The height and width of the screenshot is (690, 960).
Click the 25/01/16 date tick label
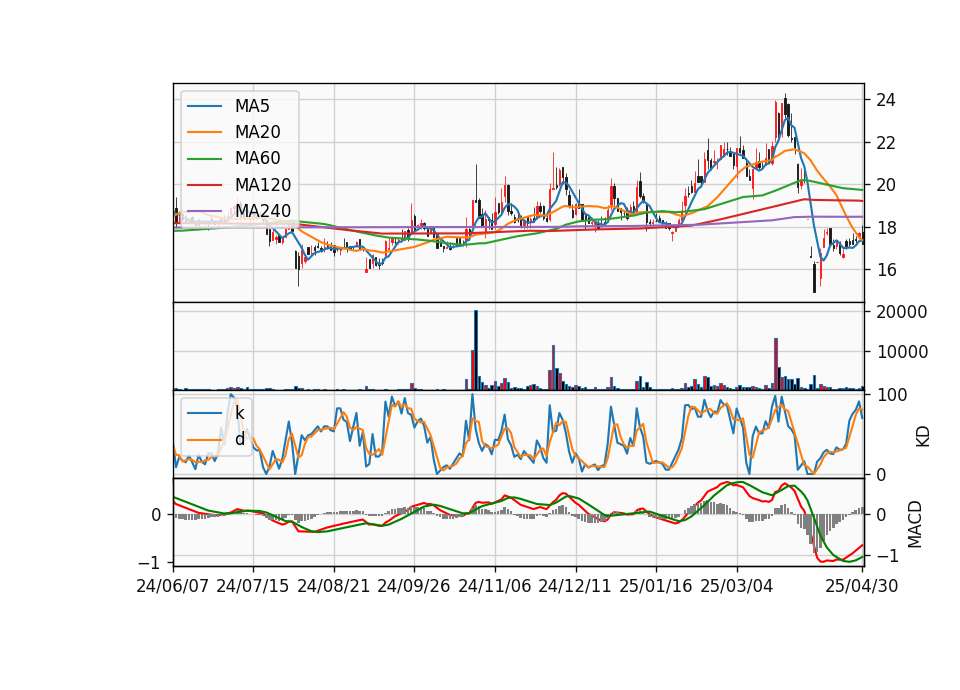656,586
